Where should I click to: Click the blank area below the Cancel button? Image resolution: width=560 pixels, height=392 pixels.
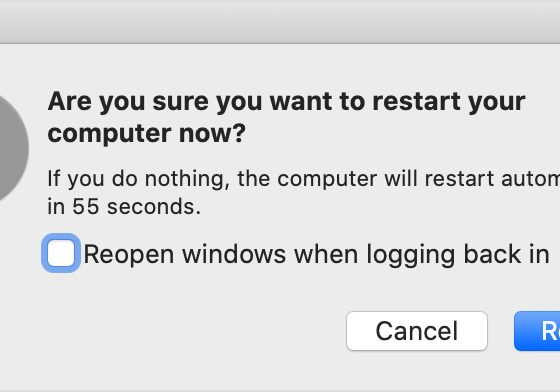pyautogui.click(x=417, y=370)
